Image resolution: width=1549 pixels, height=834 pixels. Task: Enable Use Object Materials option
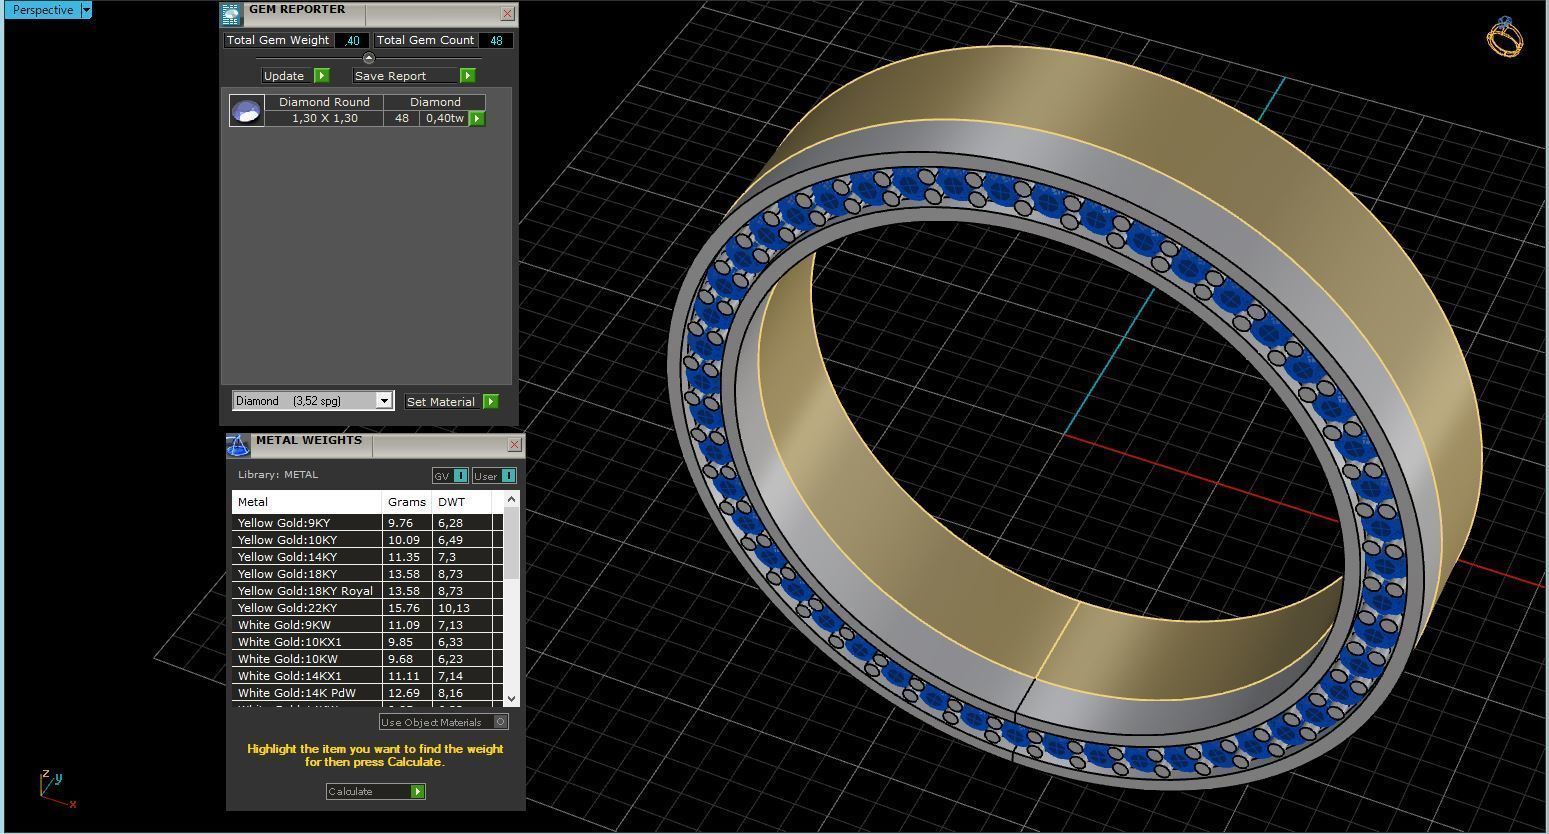click(x=444, y=722)
